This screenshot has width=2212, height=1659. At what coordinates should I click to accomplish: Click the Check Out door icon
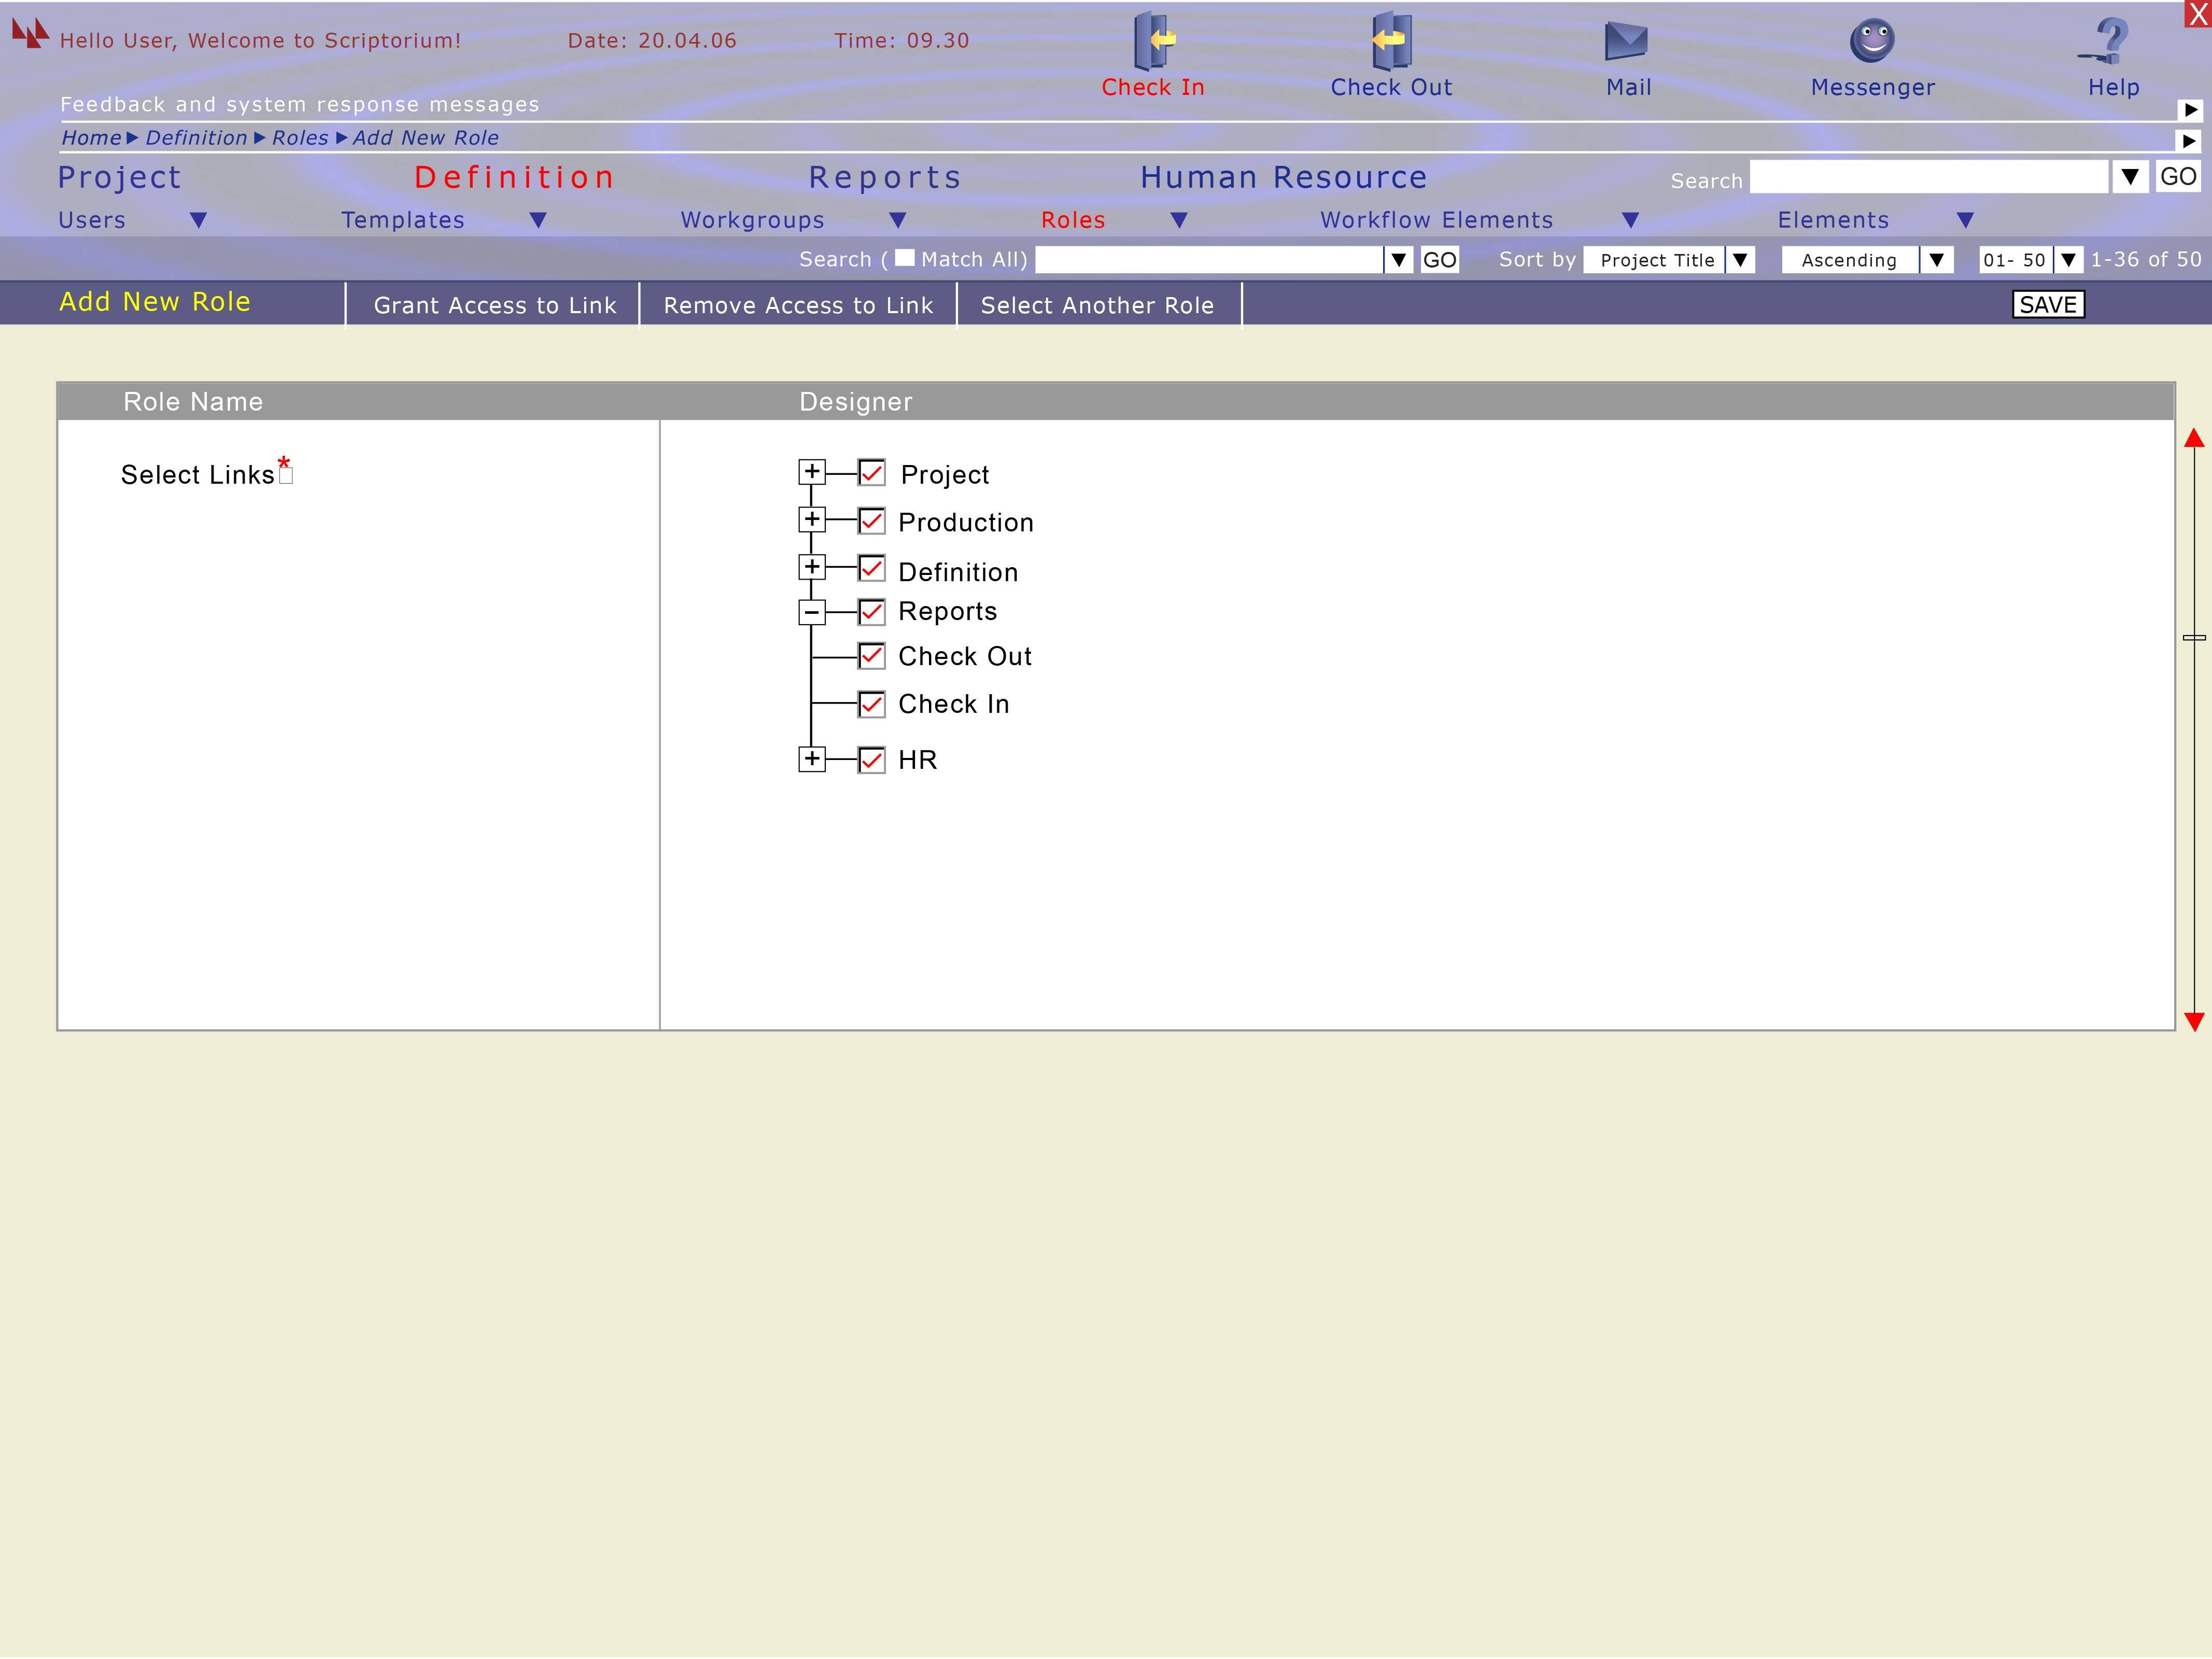pos(1391,40)
